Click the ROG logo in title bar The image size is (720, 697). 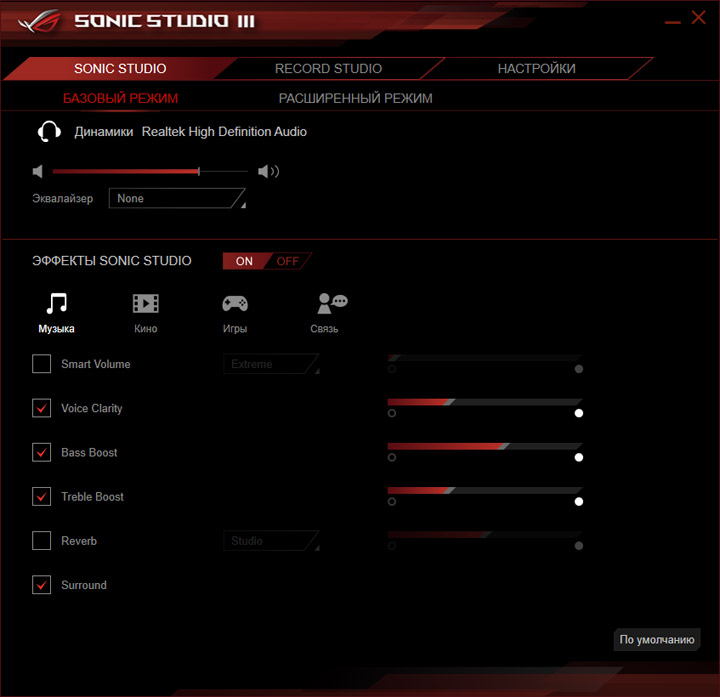(x=39, y=21)
